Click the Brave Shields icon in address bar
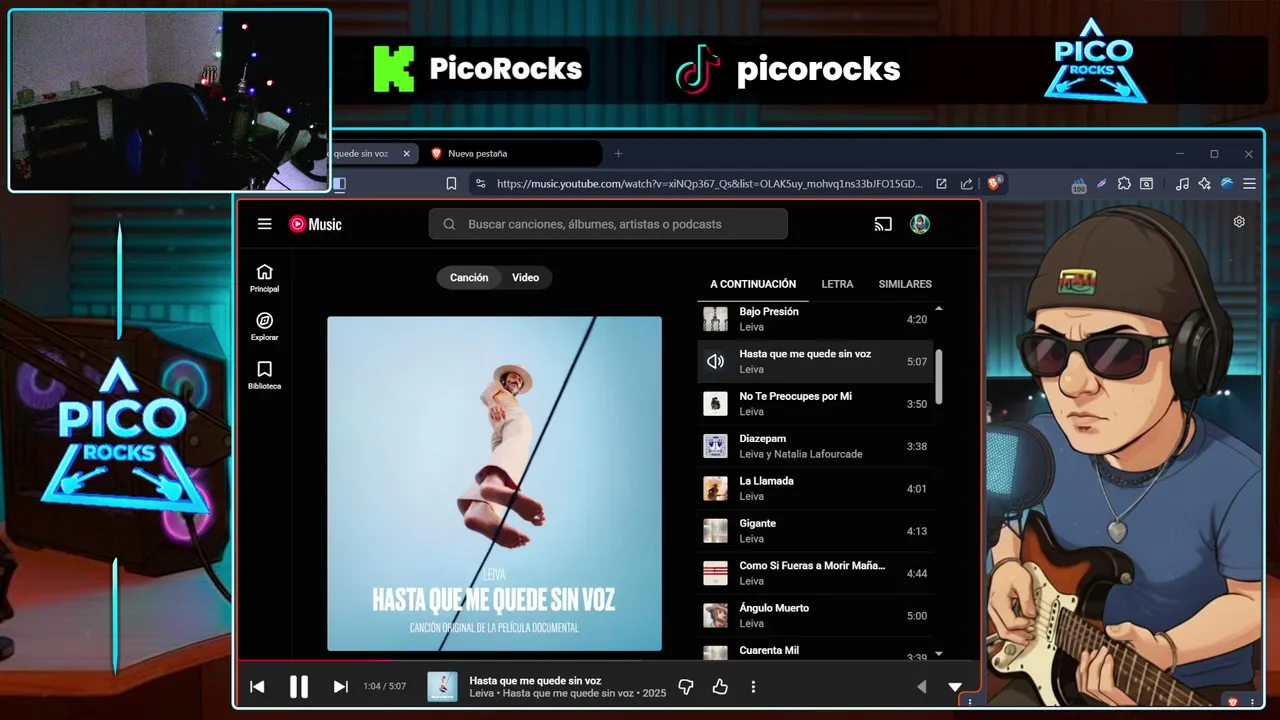Viewport: 1280px width, 720px height. click(994, 183)
